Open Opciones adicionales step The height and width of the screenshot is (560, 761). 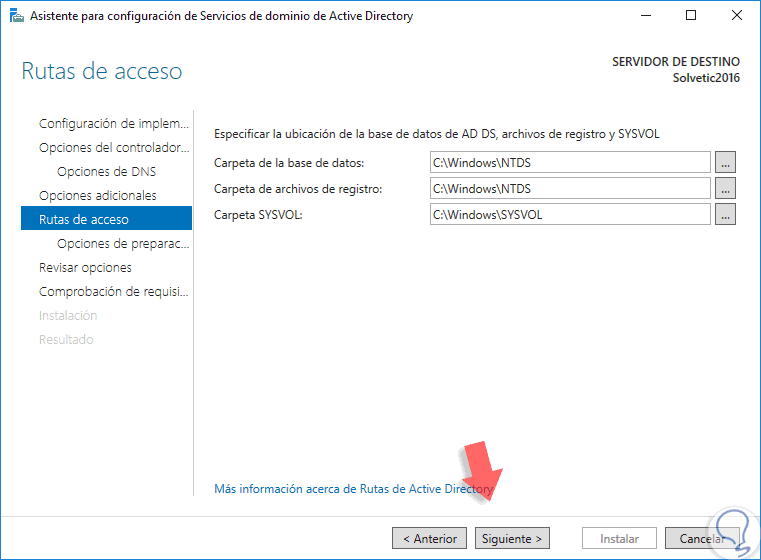pos(98,196)
